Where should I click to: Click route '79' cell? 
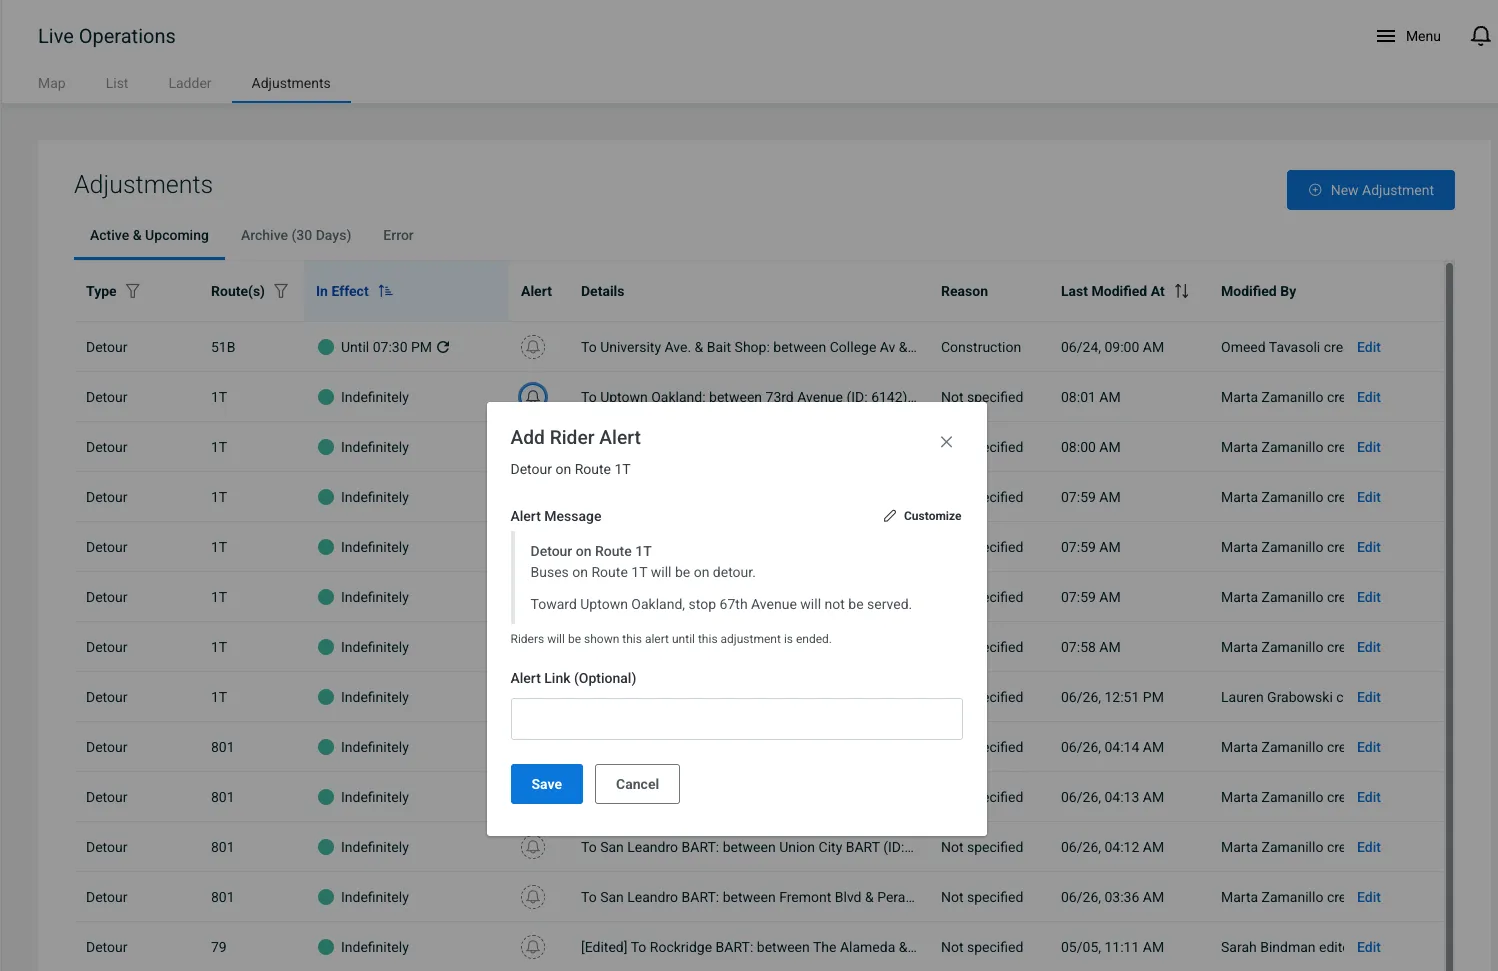click(x=219, y=947)
